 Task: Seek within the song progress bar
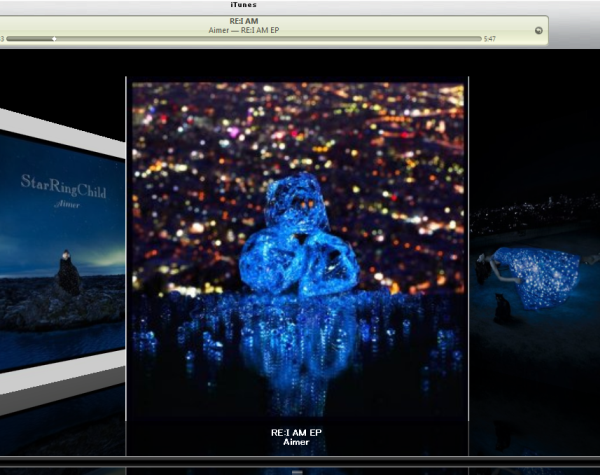tap(244, 39)
